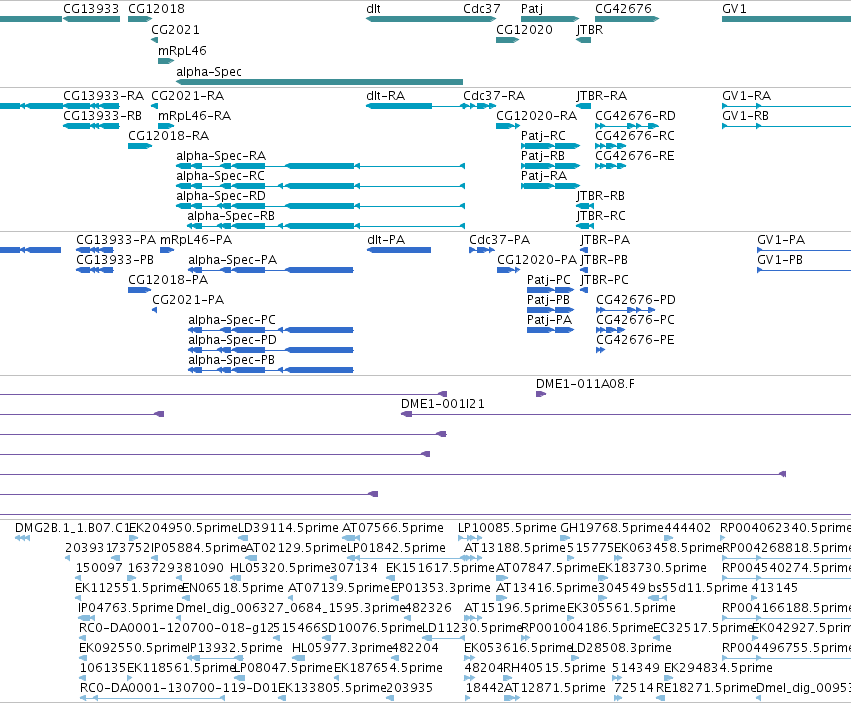The image size is (851, 703).
Task: Click the Patj-RA transcript label
Action: pos(544,176)
